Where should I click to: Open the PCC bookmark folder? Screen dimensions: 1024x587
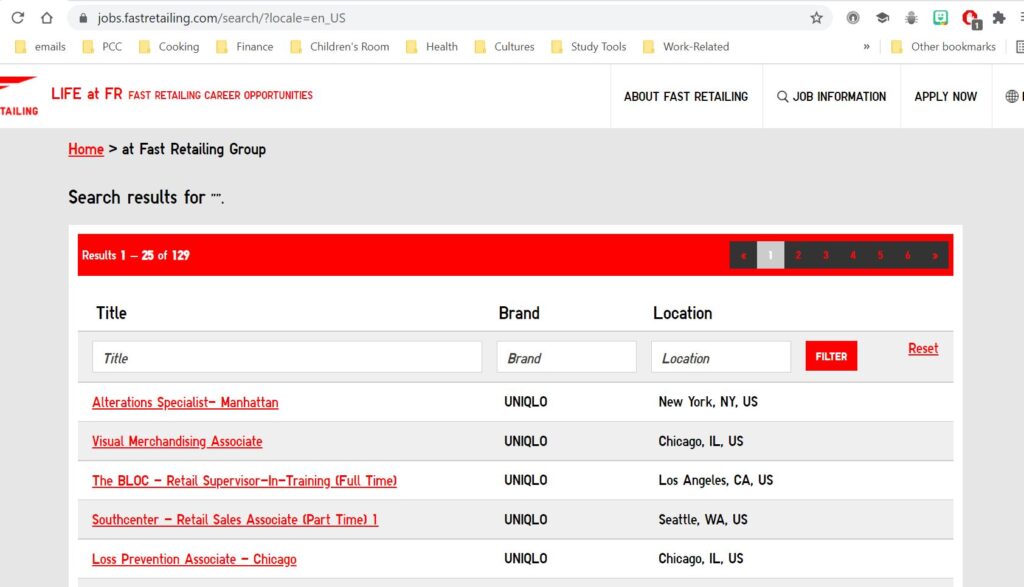(103, 46)
